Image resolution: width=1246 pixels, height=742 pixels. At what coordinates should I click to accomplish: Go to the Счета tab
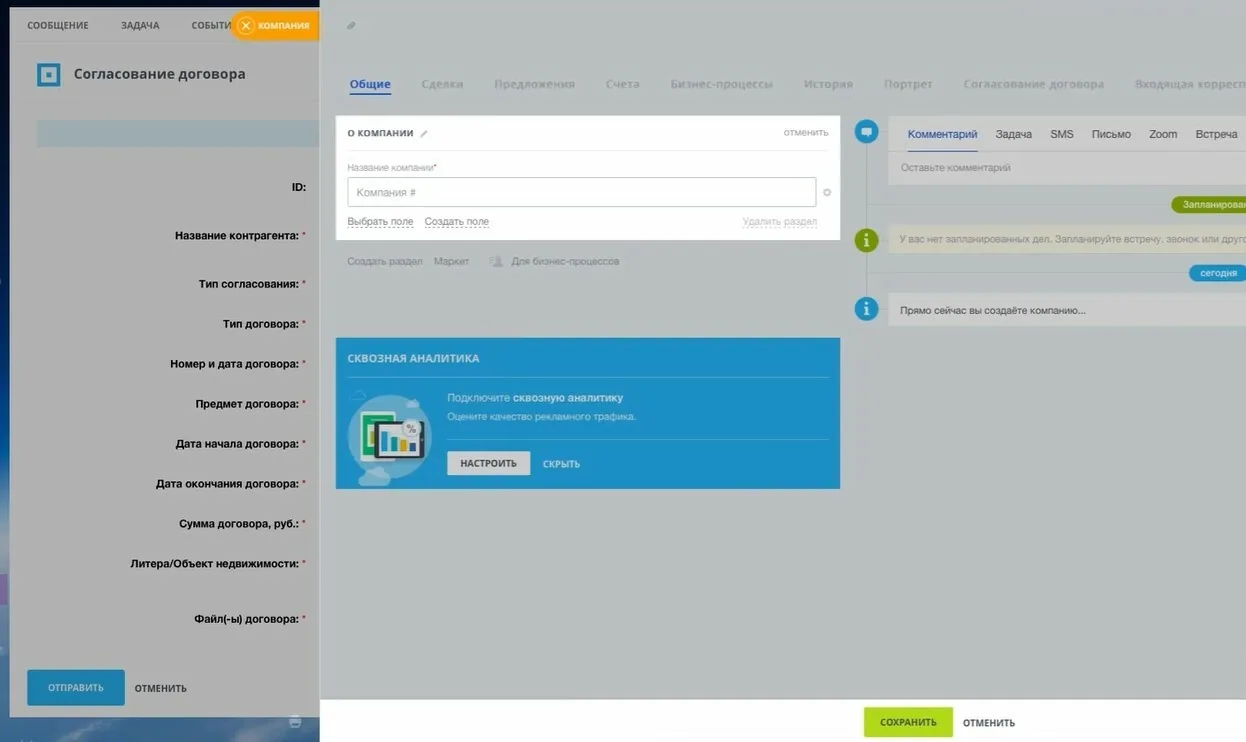point(622,84)
